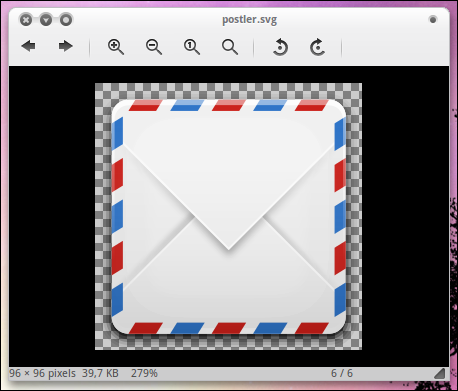Click the '279%' zoom level text
The image size is (458, 391).
144,373
